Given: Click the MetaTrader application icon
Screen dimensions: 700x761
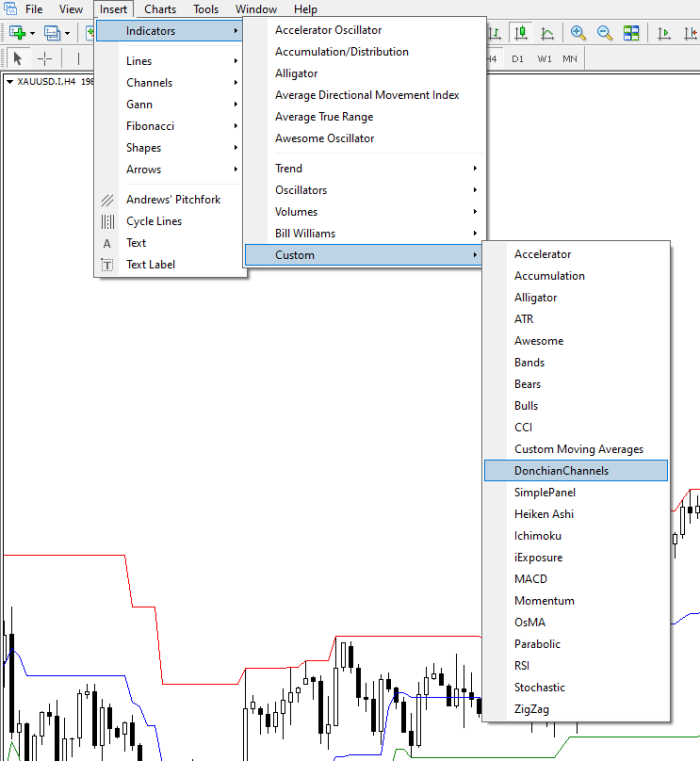Looking at the screenshot, I should pyautogui.click(x=10, y=8).
